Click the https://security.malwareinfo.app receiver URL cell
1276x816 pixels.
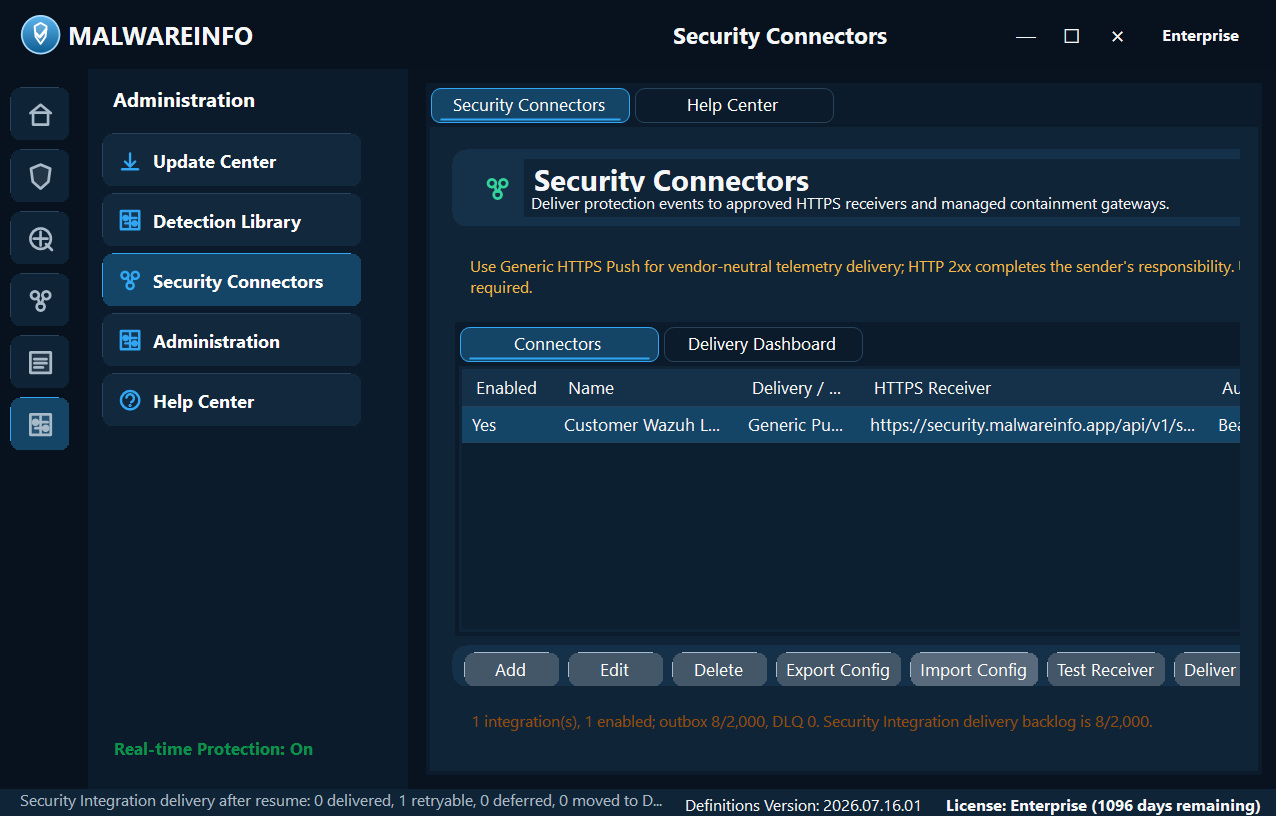[1032, 425]
